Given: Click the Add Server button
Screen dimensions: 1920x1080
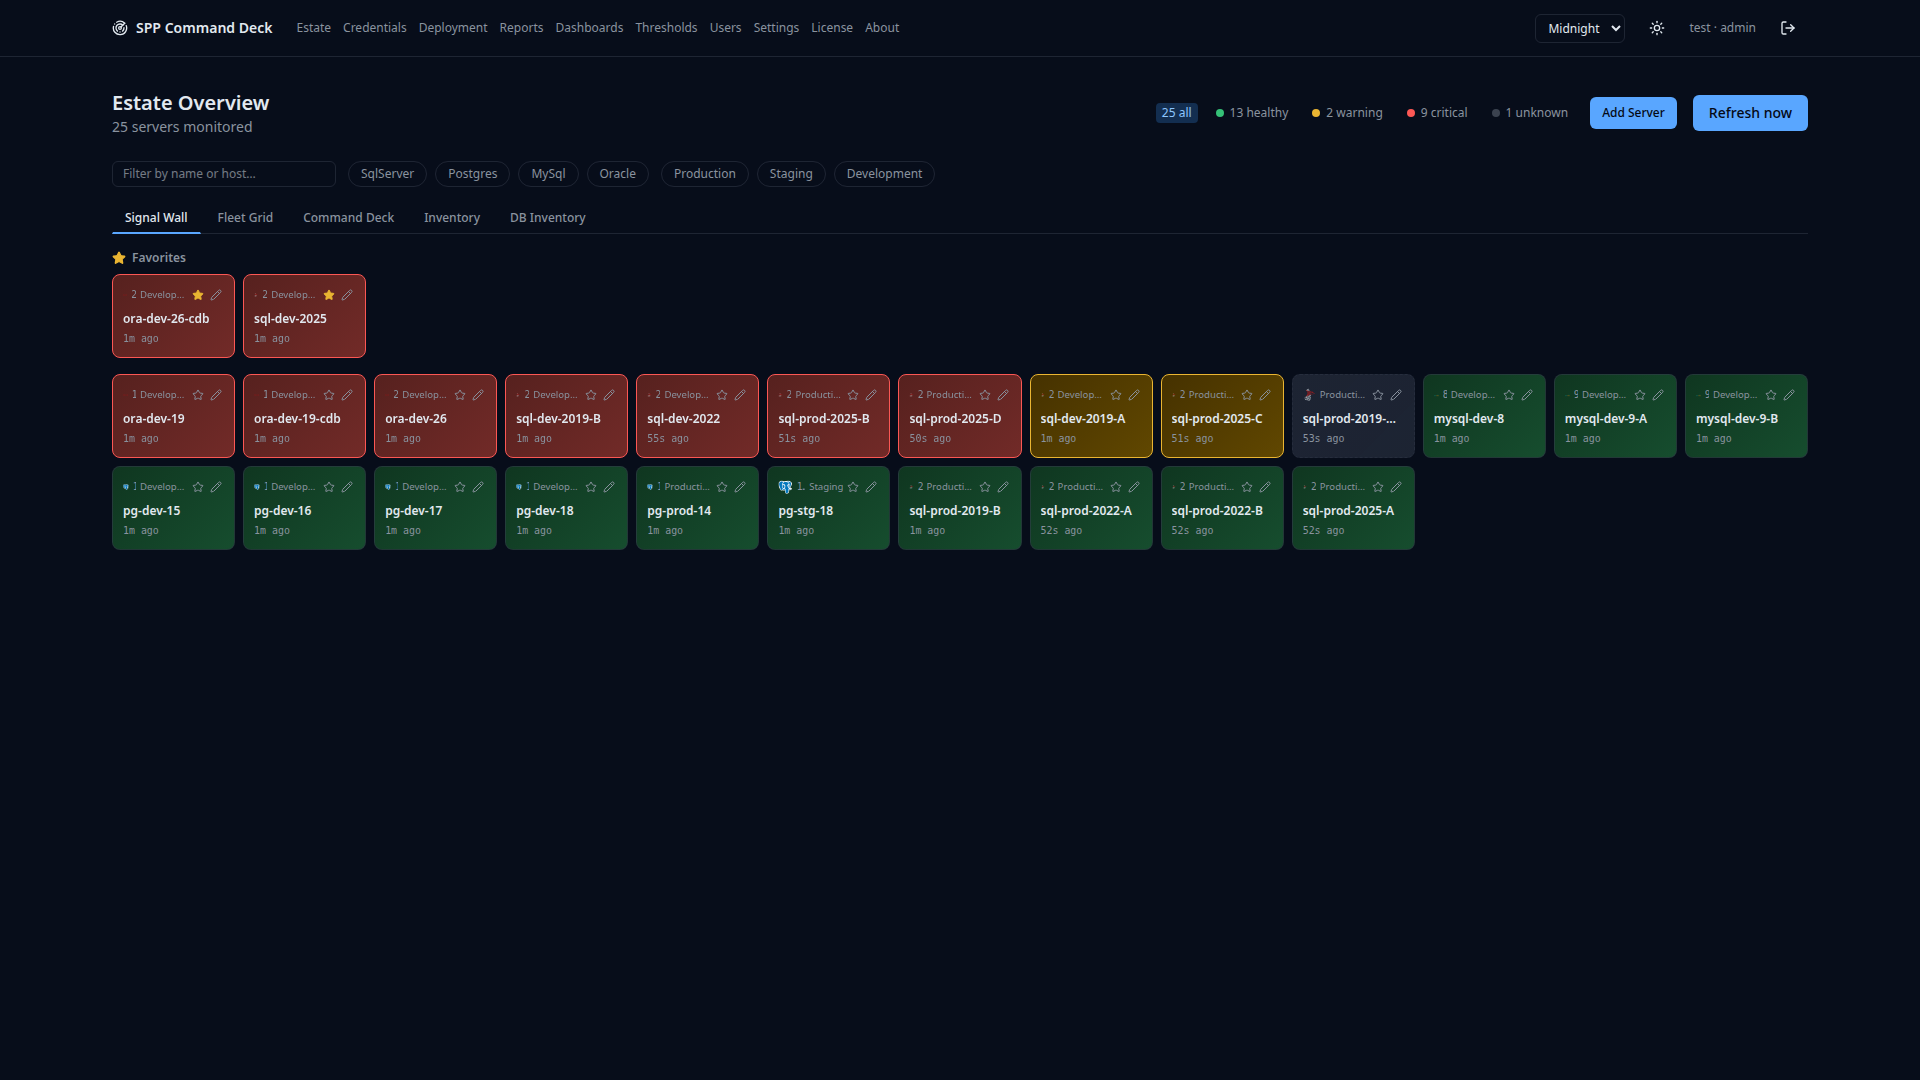Looking at the screenshot, I should (x=1633, y=113).
